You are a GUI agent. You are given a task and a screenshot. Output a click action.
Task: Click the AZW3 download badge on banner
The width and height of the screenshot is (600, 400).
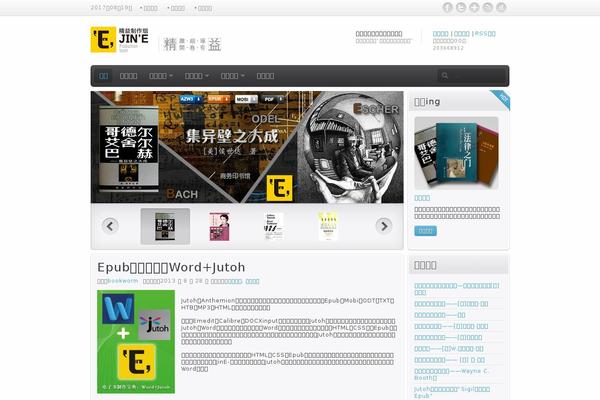tap(190, 99)
